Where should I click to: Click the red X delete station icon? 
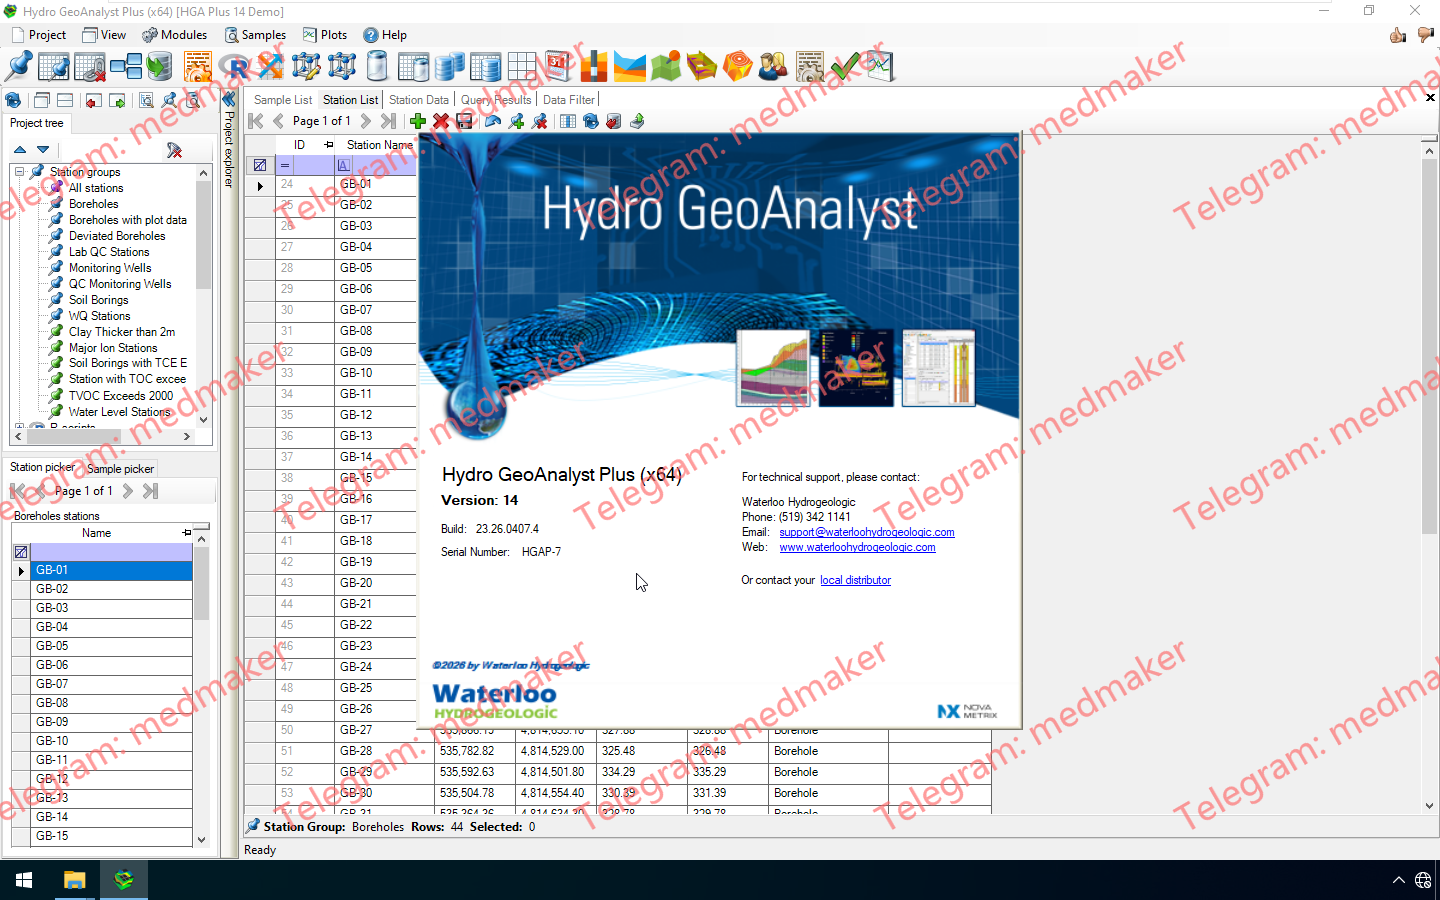(x=441, y=121)
